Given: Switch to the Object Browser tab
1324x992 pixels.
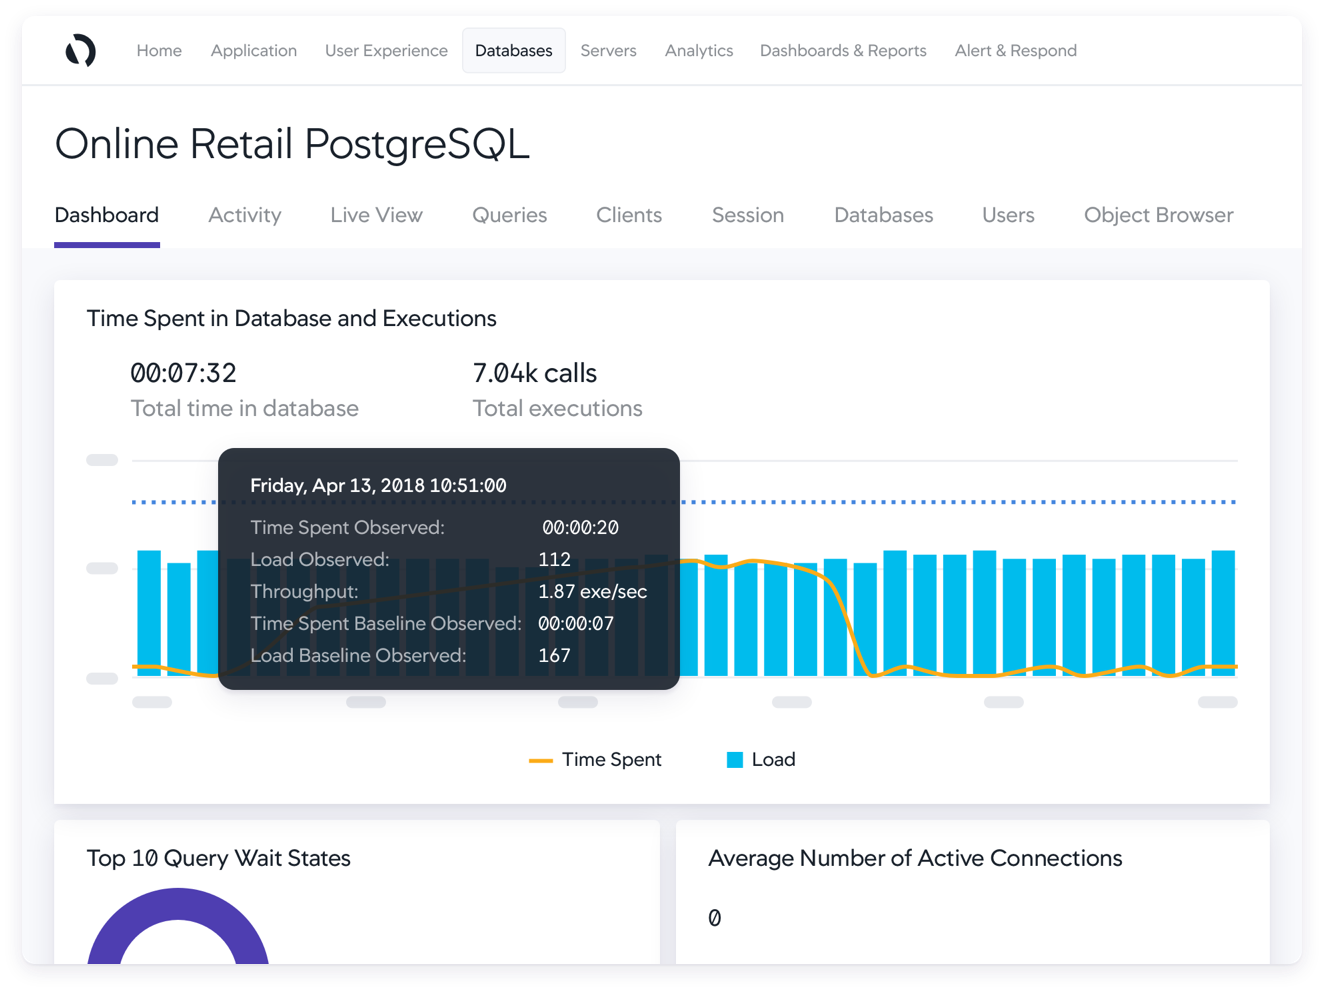Looking at the screenshot, I should coord(1158,215).
